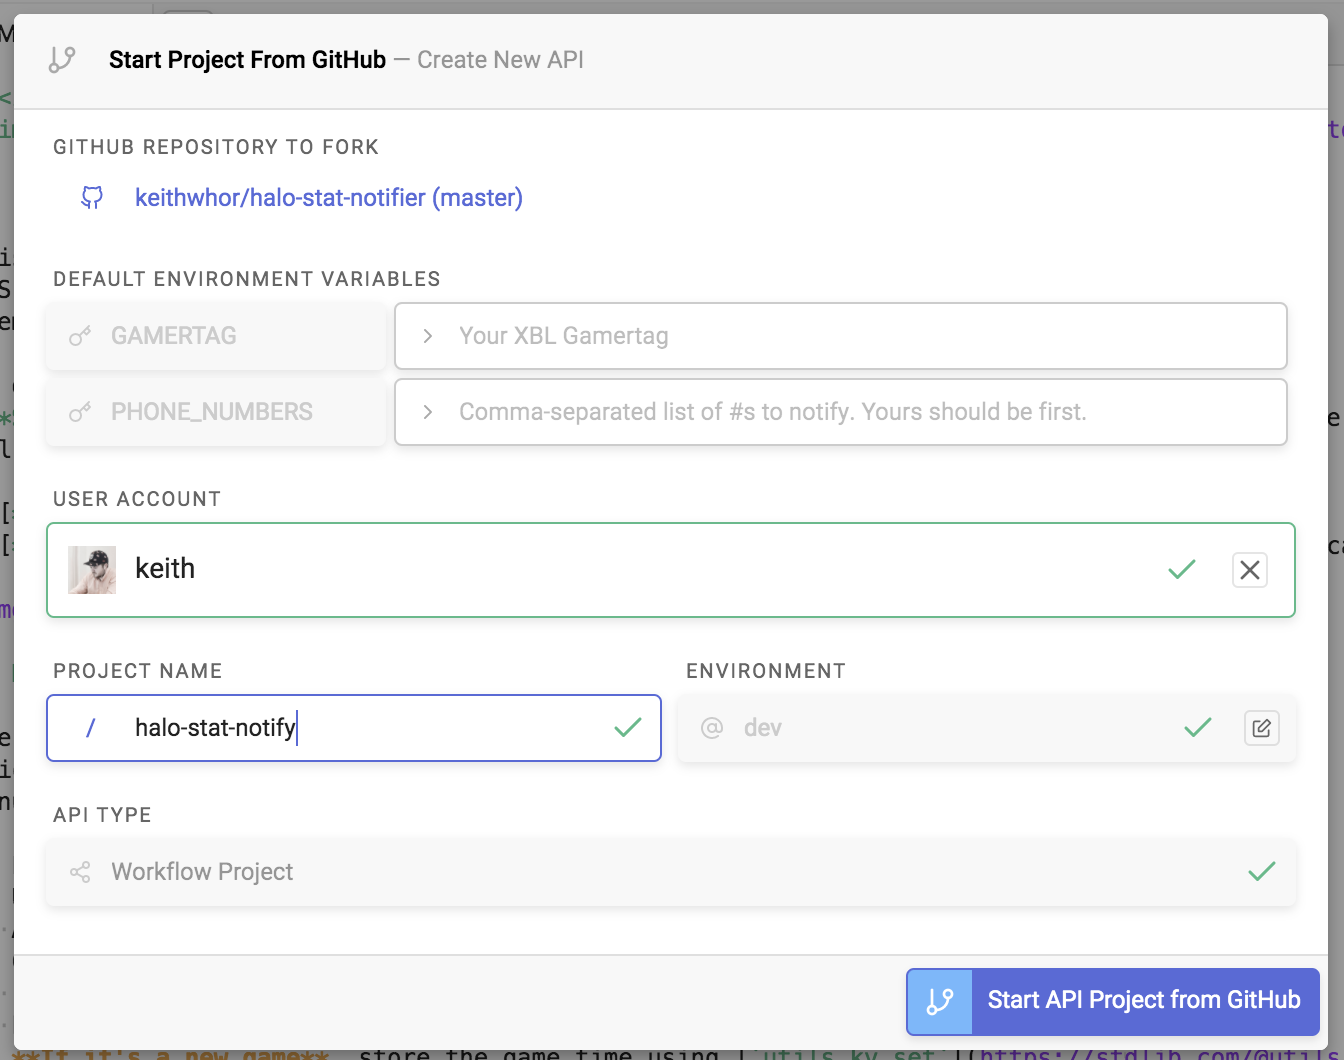Click the fork icon in dialog header
Image resolution: width=1344 pixels, height=1060 pixels.
(62, 60)
